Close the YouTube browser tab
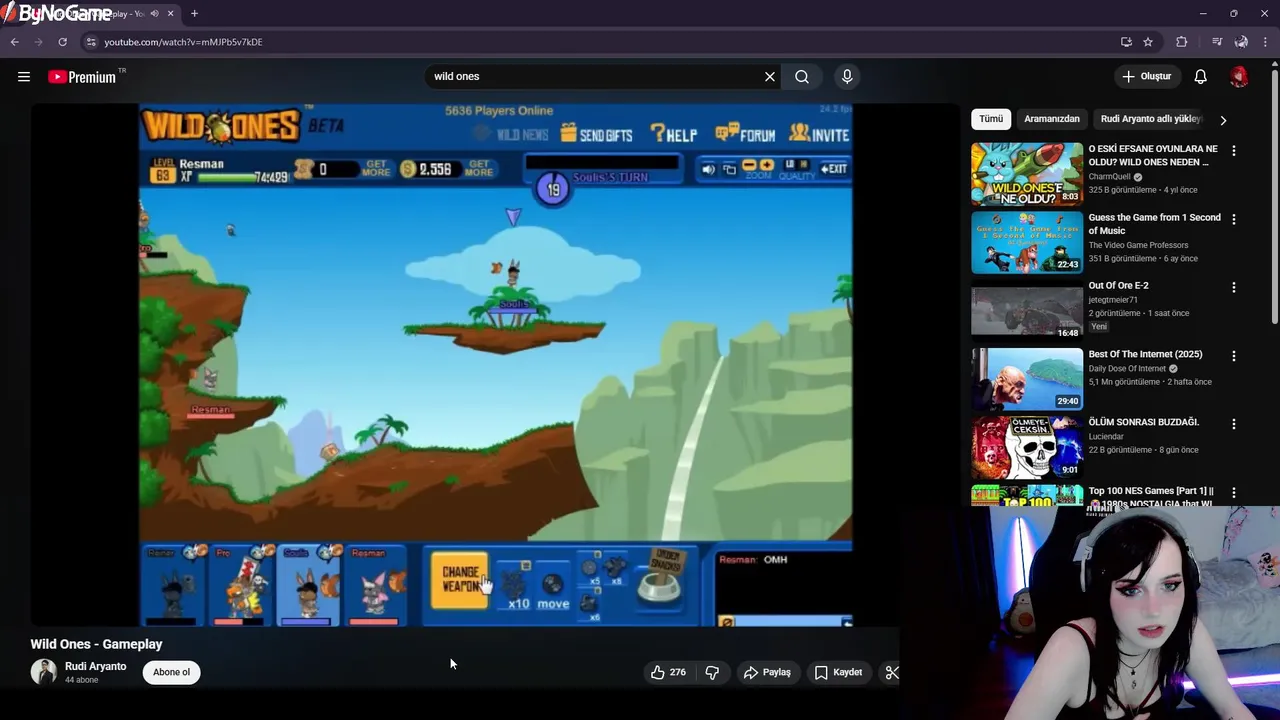The height and width of the screenshot is (720, 1280). [x=171, y=14]
